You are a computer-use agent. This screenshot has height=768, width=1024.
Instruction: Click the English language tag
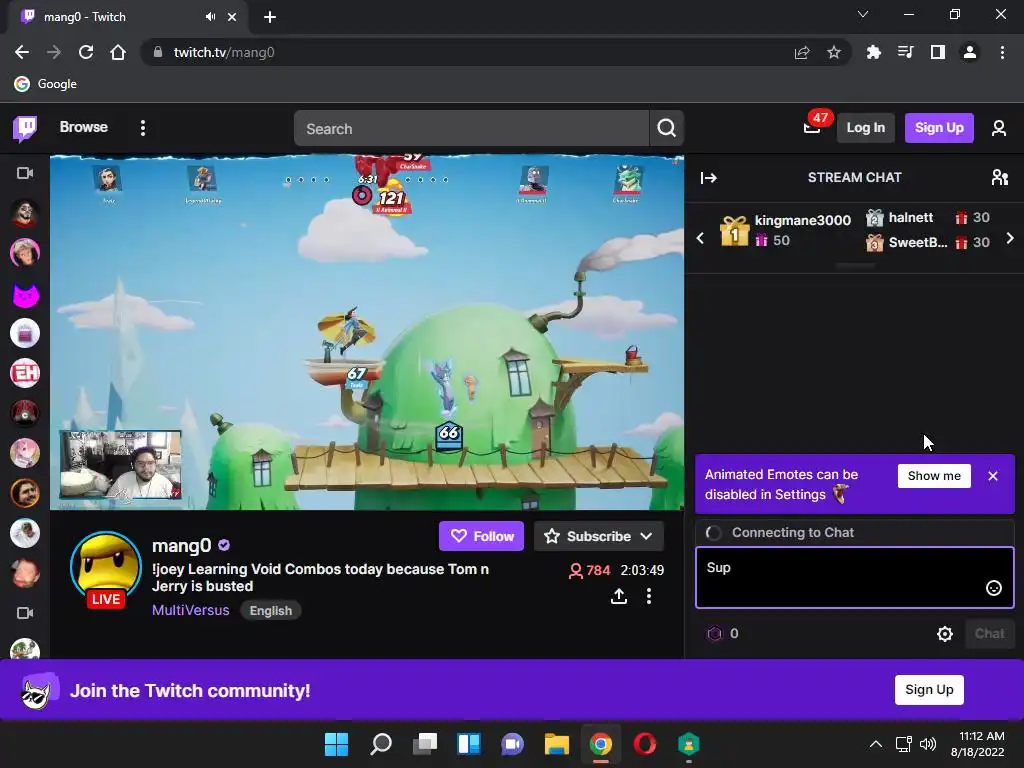[x=270, y=611]
